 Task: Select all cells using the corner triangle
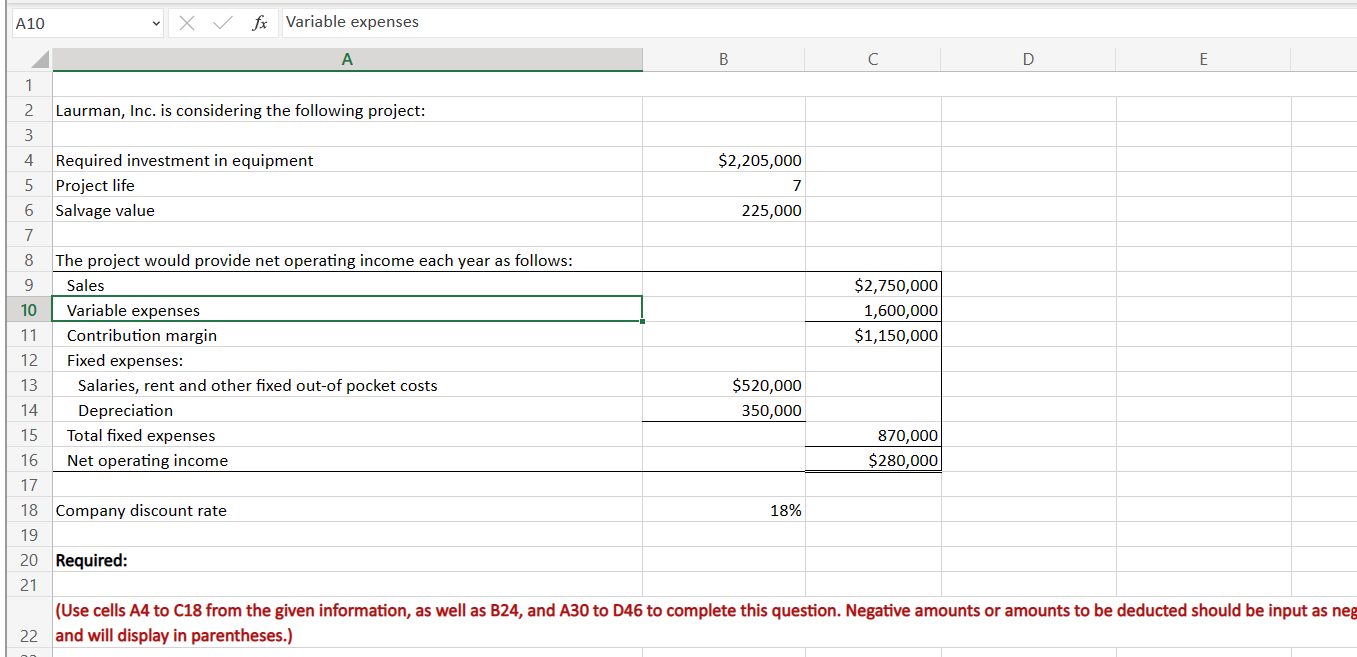coord(39,59)
